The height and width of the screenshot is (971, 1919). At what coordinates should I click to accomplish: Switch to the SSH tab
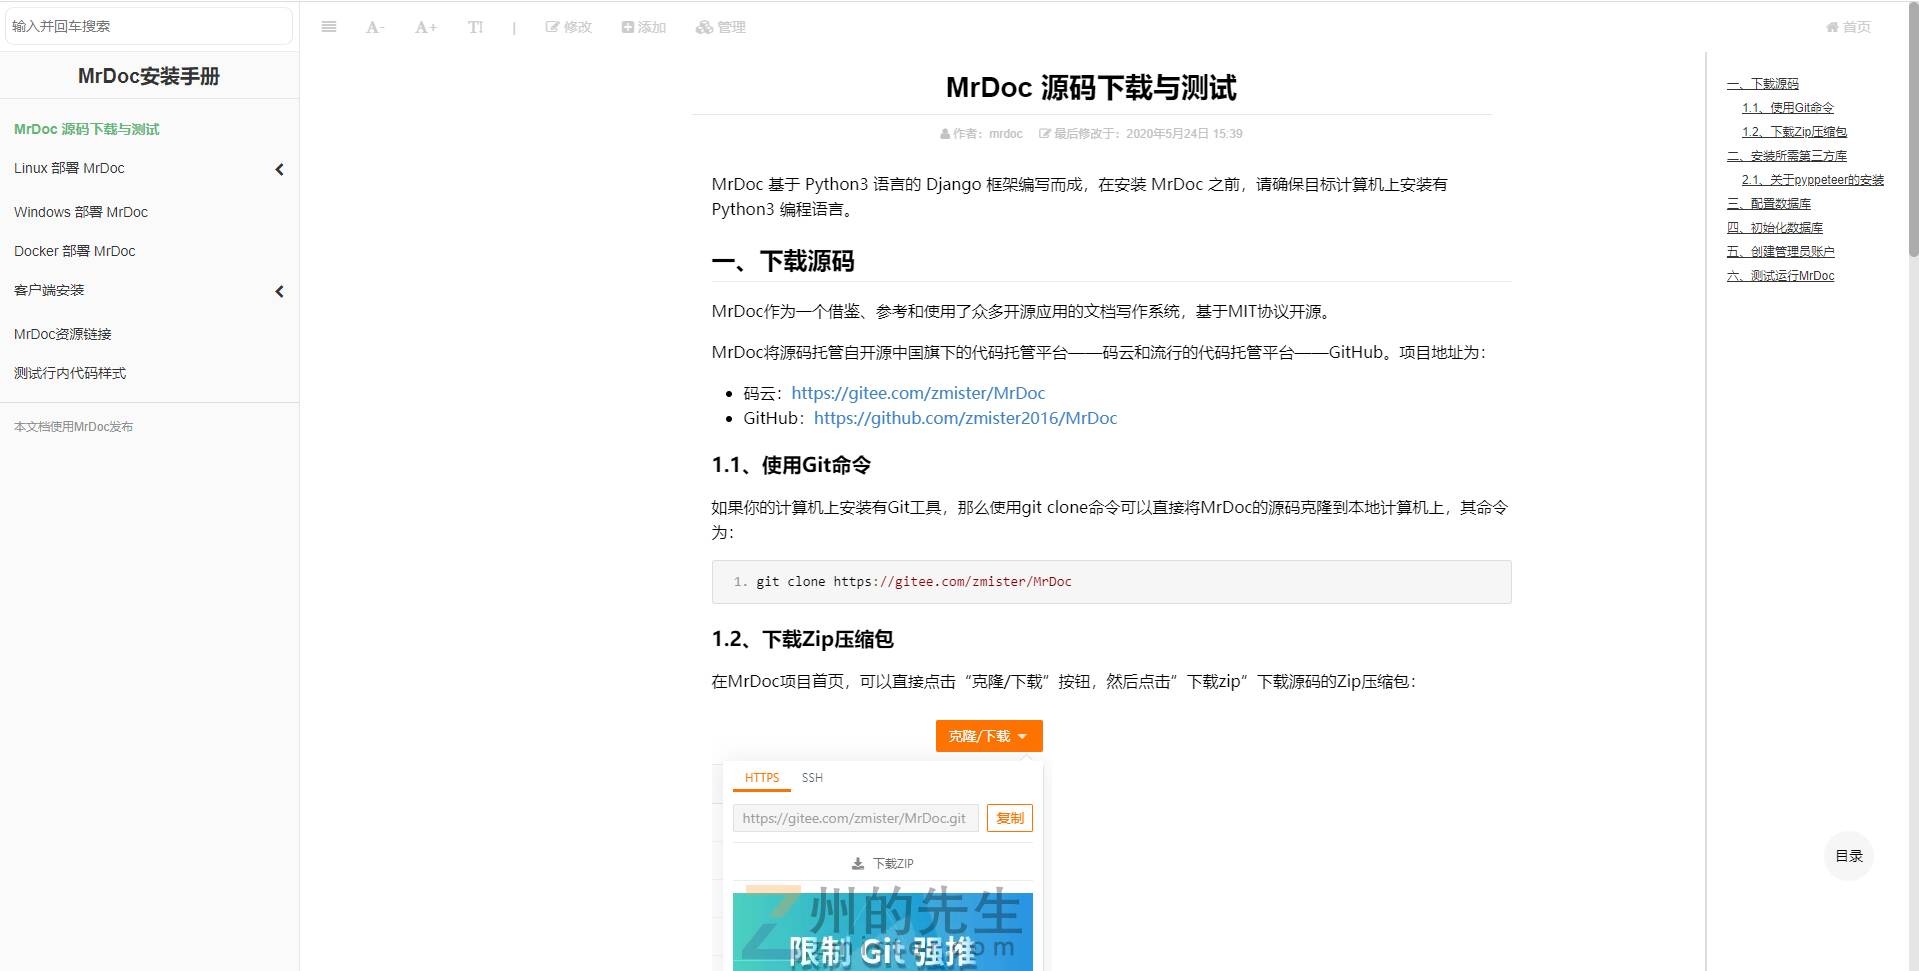(812, 778)
